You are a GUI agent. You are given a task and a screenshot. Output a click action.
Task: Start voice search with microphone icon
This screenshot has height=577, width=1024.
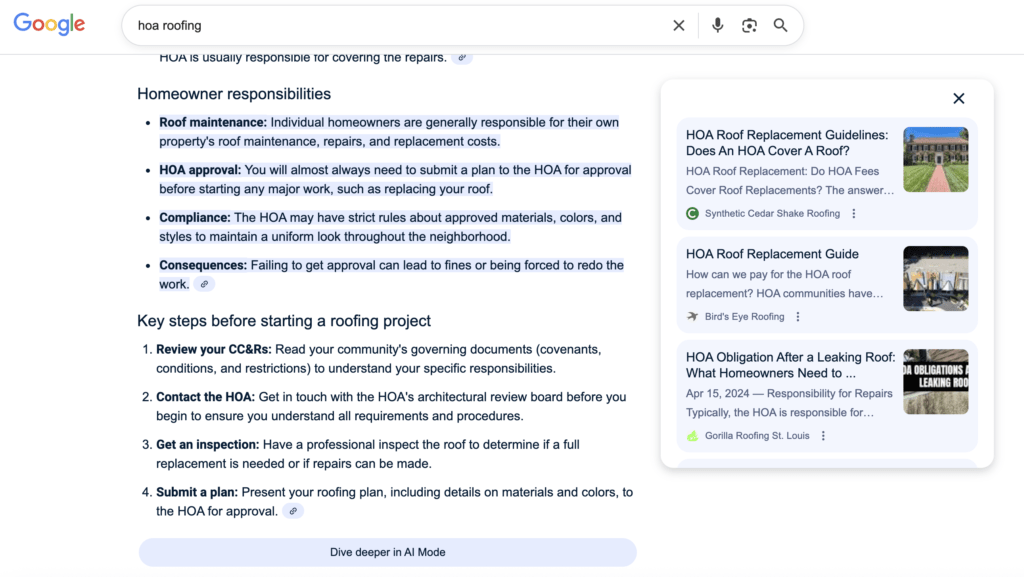click(x=717, y=26)
